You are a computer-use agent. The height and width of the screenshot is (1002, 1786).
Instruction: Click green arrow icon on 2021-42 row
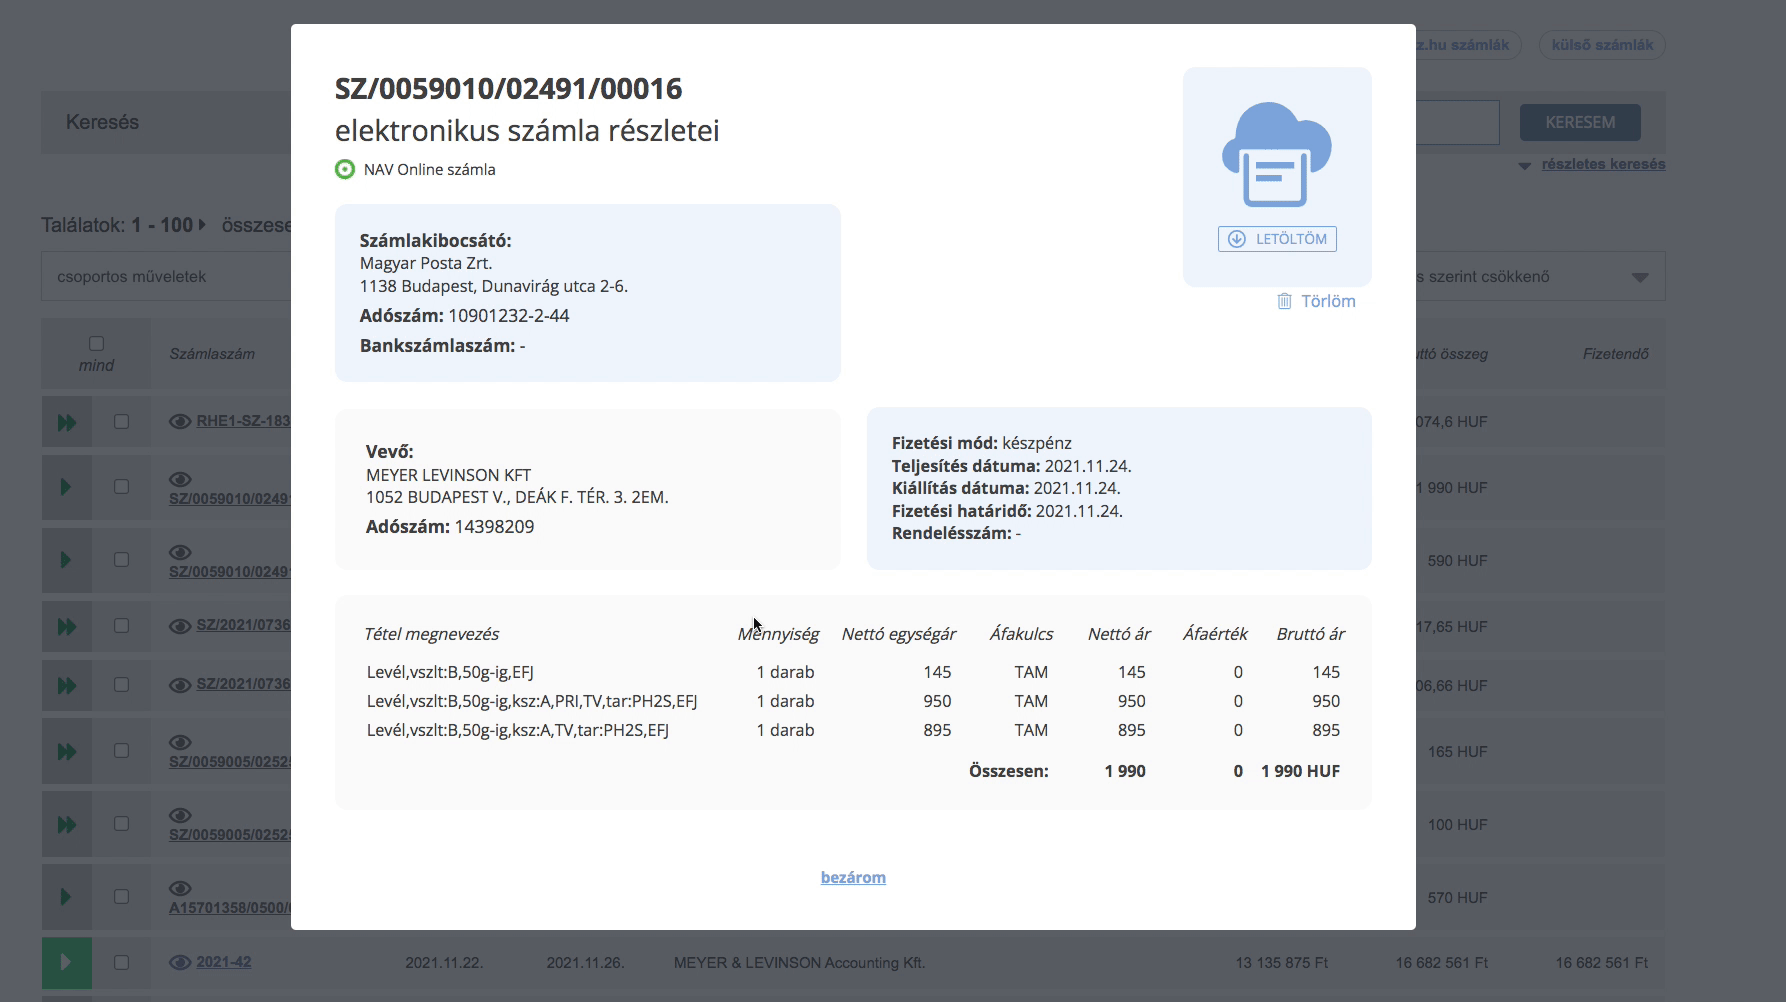pyautogui.click(x=67, y=963)
